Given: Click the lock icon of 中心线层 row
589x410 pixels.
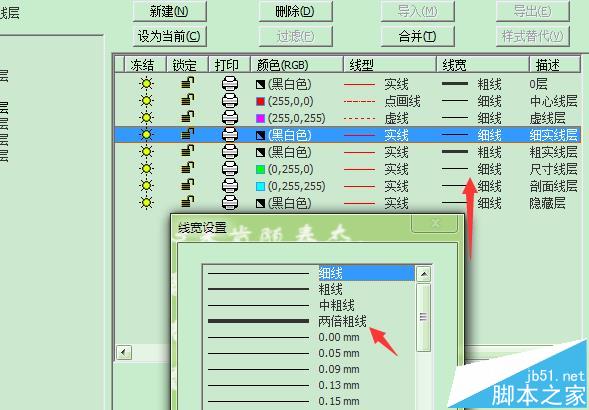Looking at the screenshot, I should pos(187,100).
